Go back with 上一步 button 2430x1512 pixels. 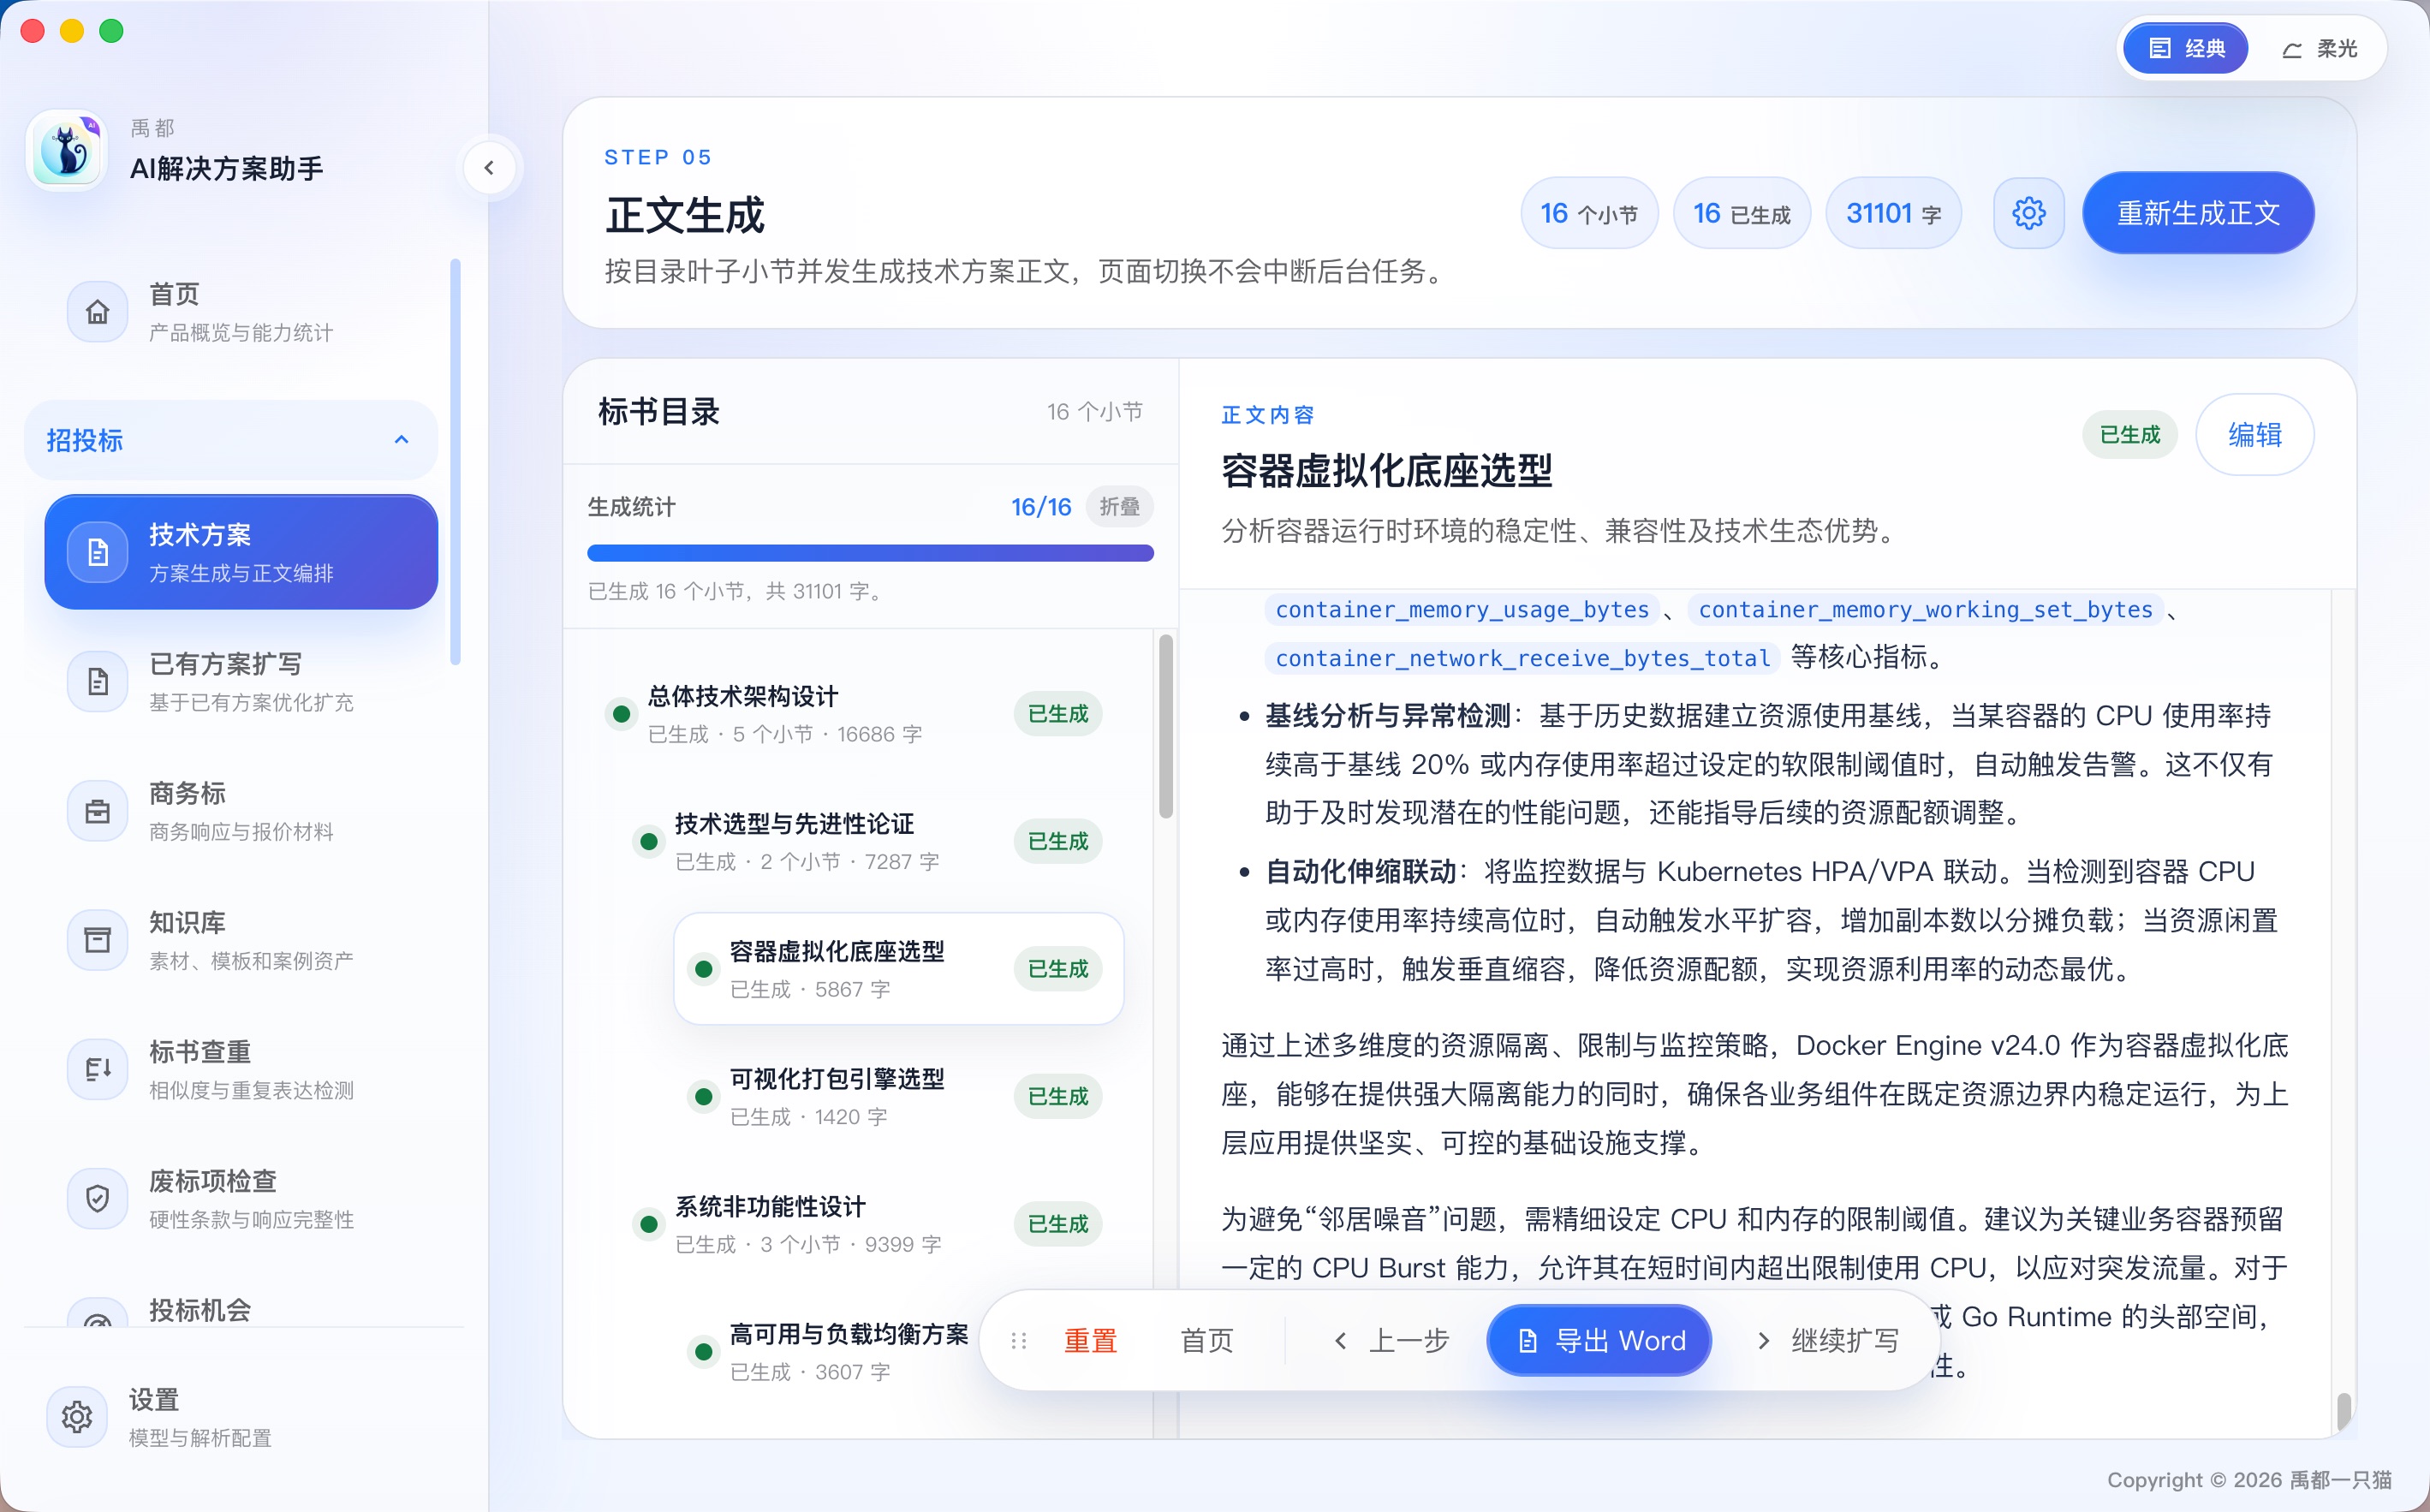click(1391, 1340)
